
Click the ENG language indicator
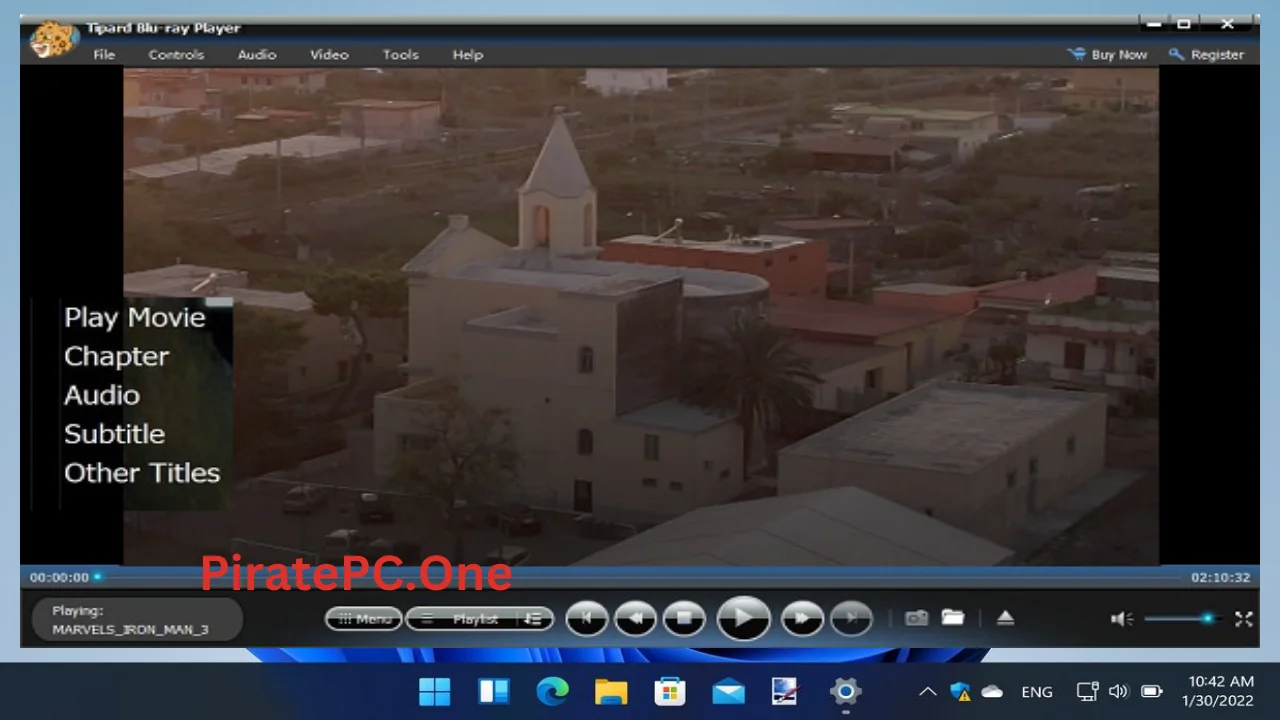tap(1037, 692)
